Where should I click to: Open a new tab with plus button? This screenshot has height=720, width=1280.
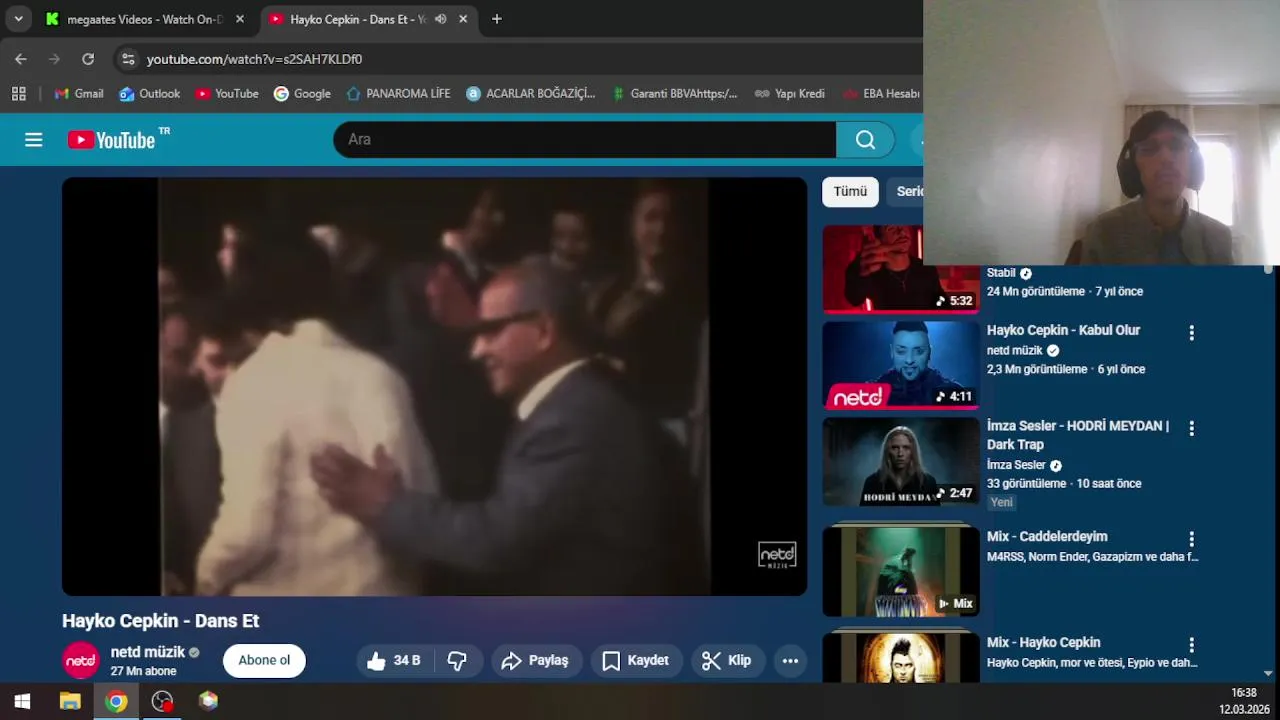tap(497, 19)
